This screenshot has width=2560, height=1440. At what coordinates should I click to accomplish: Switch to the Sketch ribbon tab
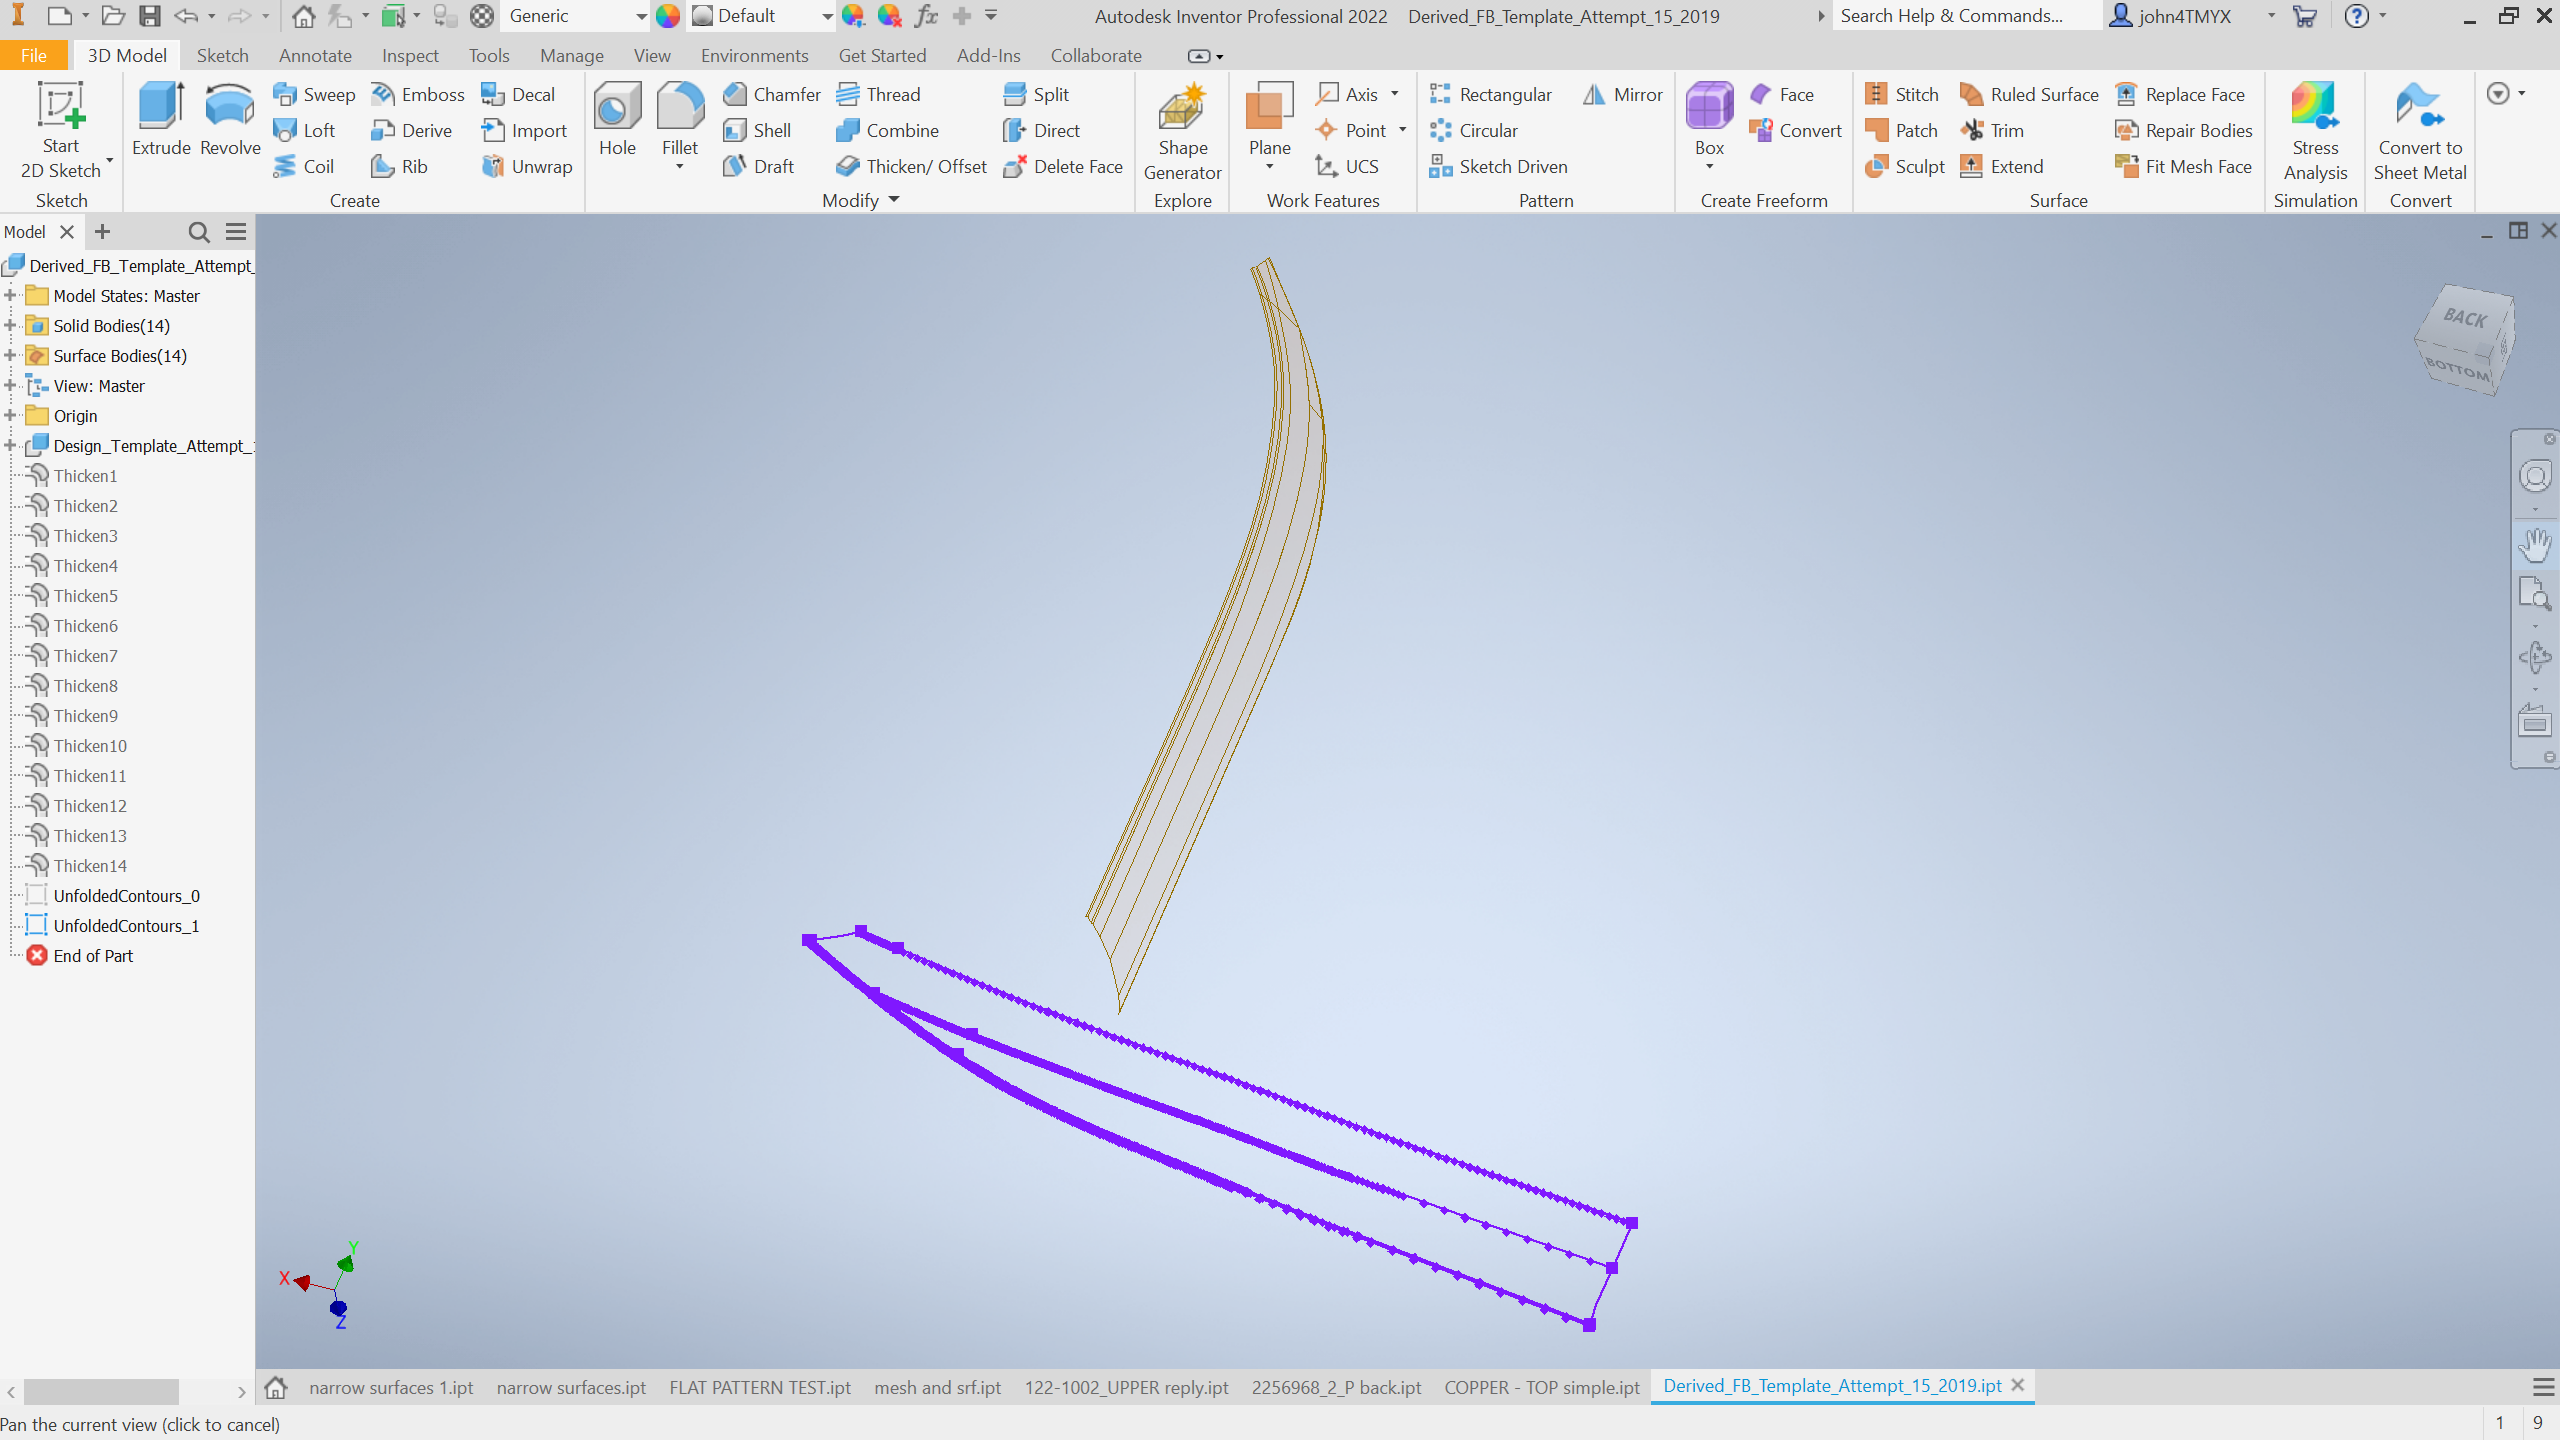pos(222,56)
